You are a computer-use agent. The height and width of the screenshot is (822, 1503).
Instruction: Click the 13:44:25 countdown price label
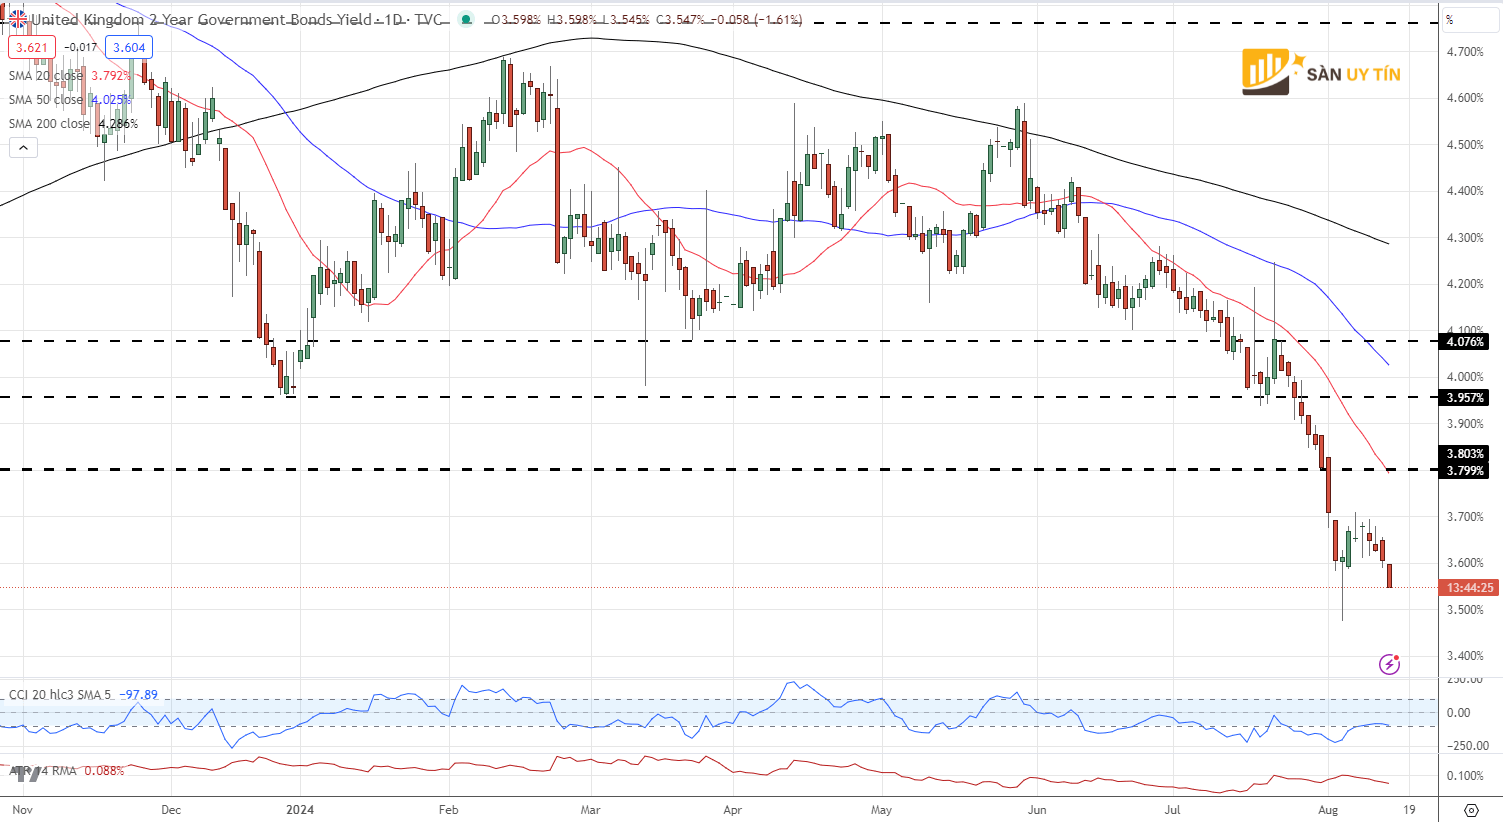pyautogui.click(x=1470, y=588)
